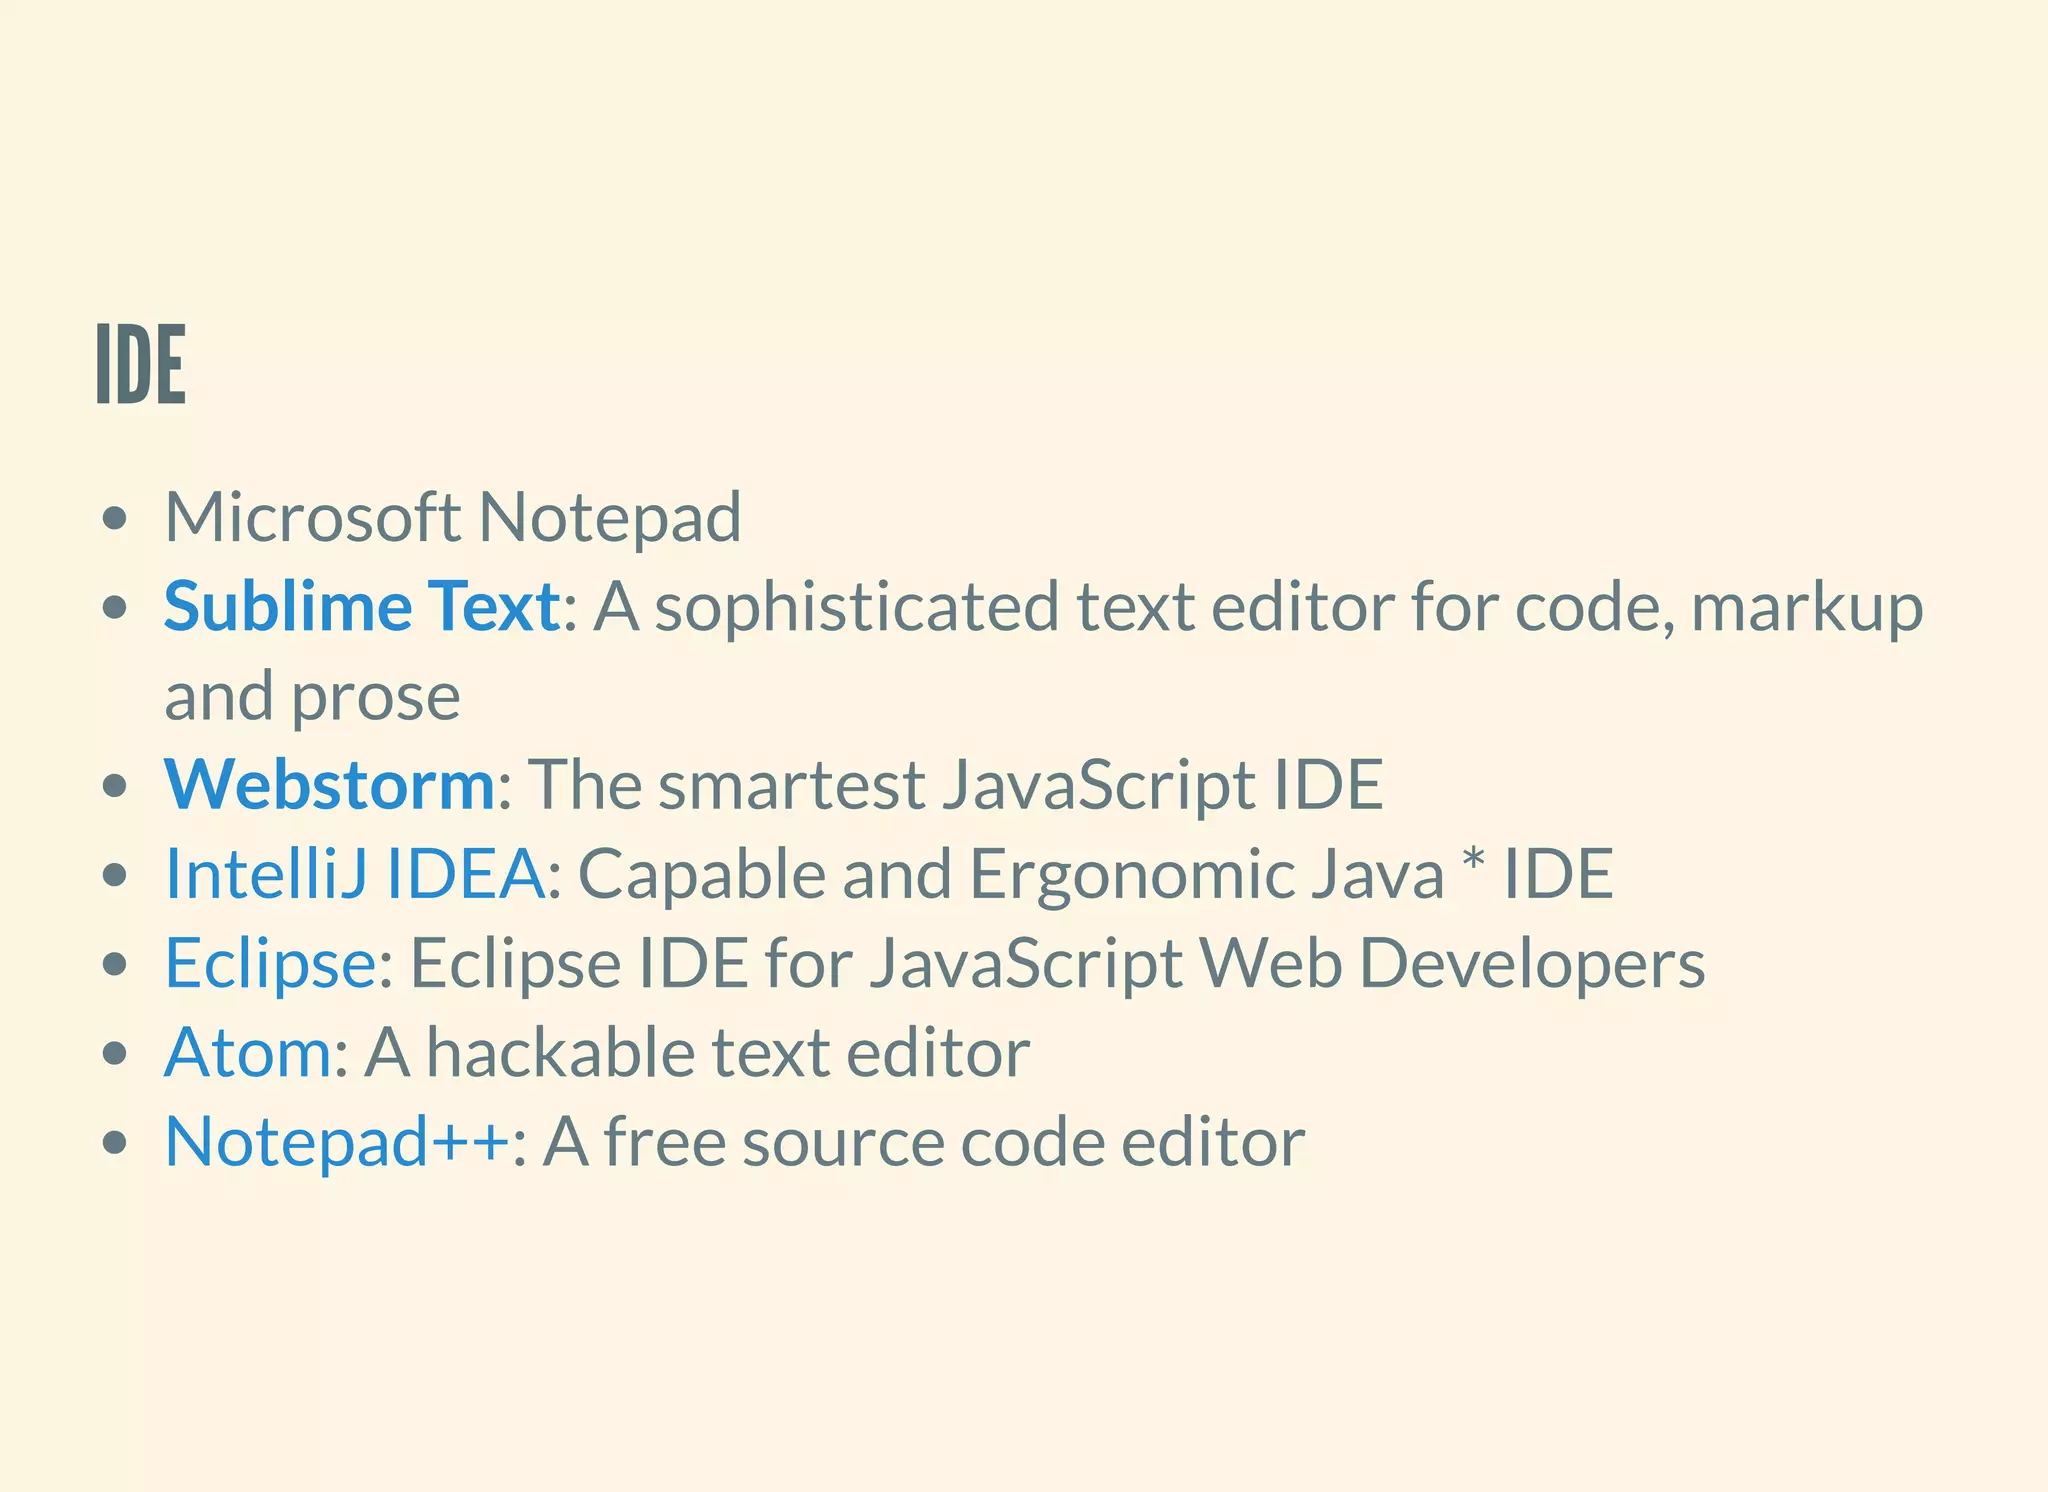Click the bullet next to Atom
Viewport: 2048px width, 1492px height.
[x=116, y=1053]
